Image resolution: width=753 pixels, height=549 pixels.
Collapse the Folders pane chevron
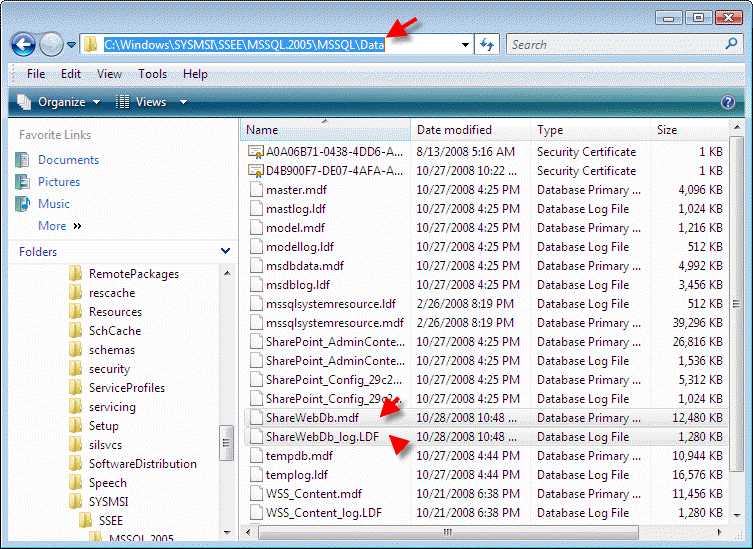[225, 251]
